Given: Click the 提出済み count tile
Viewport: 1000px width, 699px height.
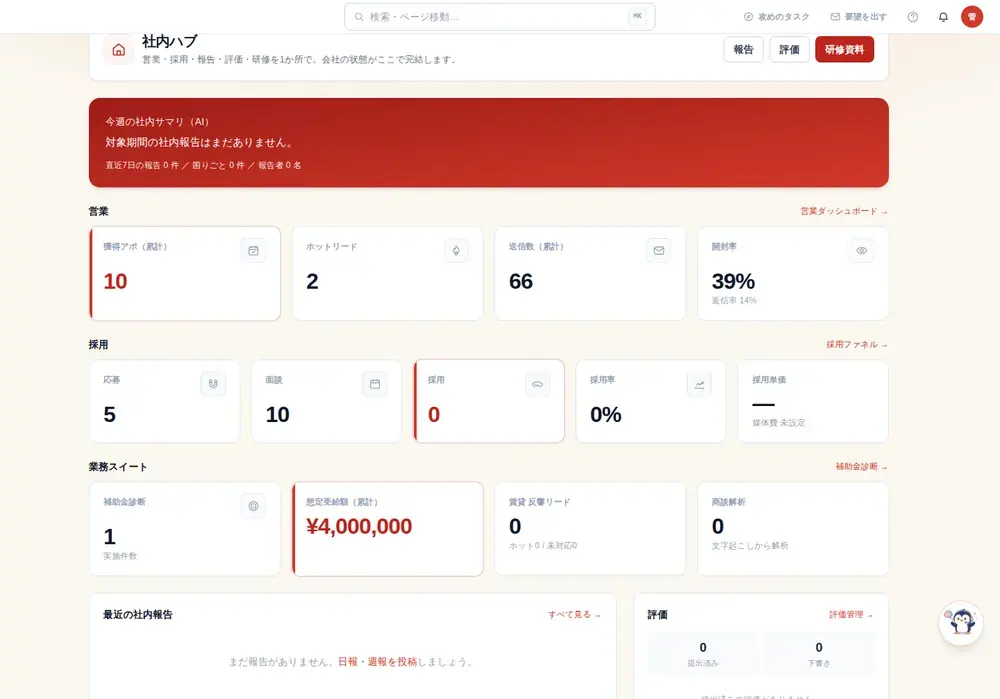Looking at the screenshot, I should (x=703, y=654).
